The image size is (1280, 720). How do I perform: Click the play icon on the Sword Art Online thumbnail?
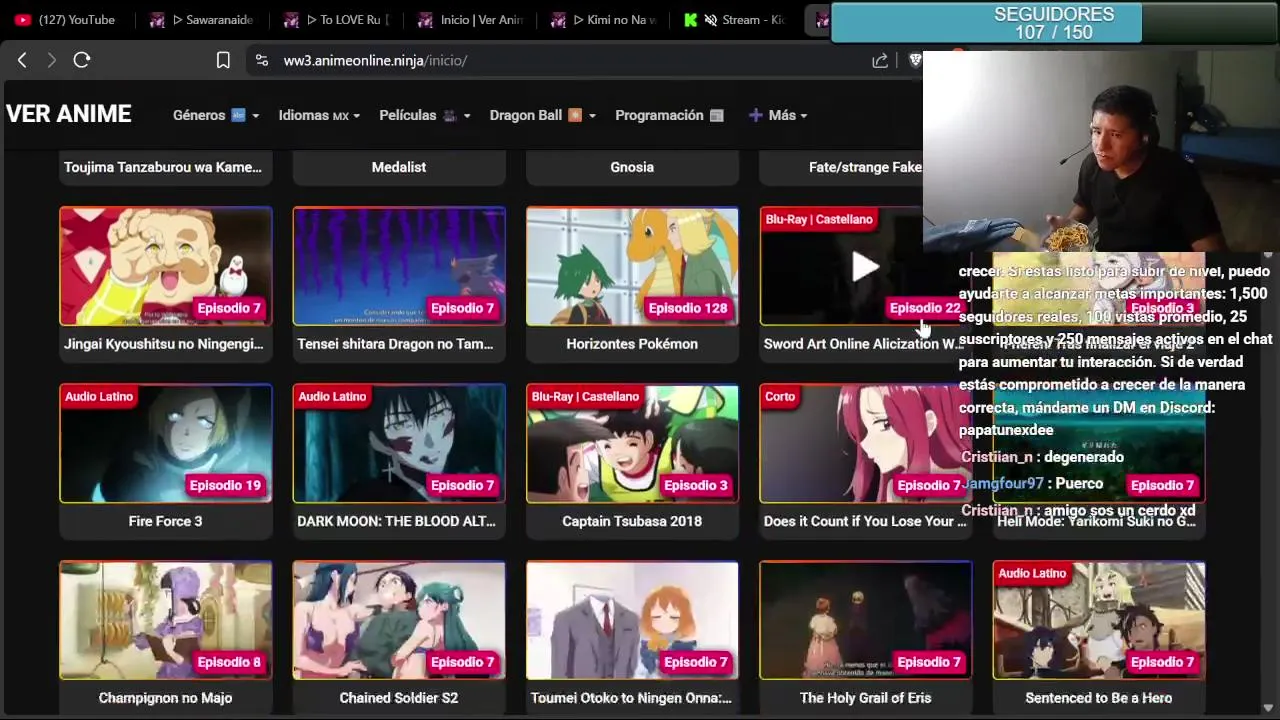[866, 266]
